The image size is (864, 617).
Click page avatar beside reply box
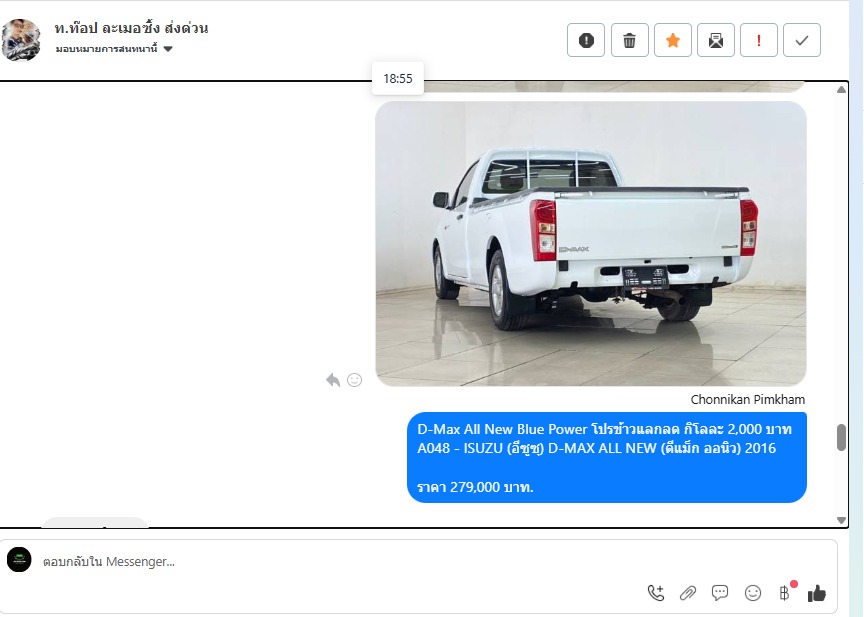19,560
